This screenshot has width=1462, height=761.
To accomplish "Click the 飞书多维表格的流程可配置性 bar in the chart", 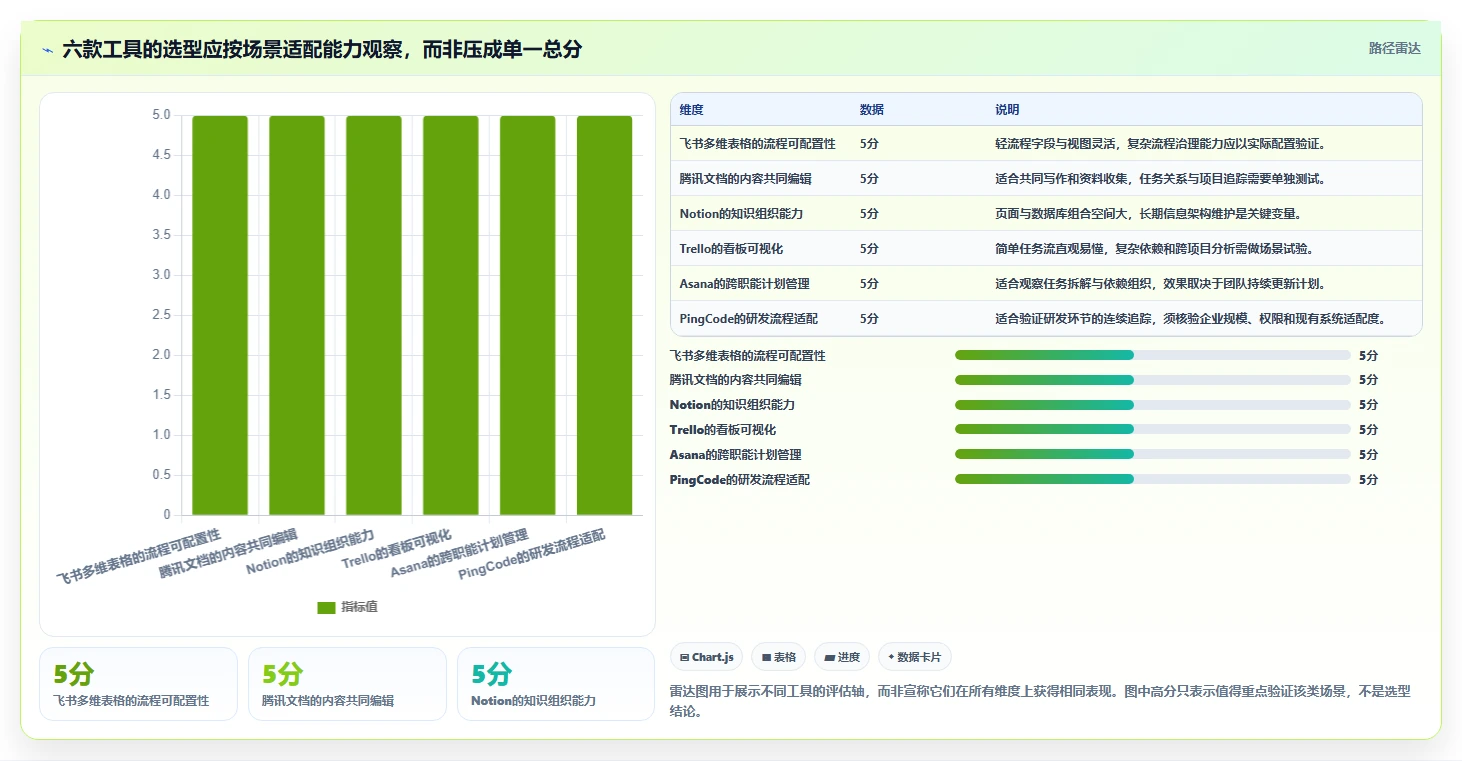I will pyautogui.click(x=220, y=315).
